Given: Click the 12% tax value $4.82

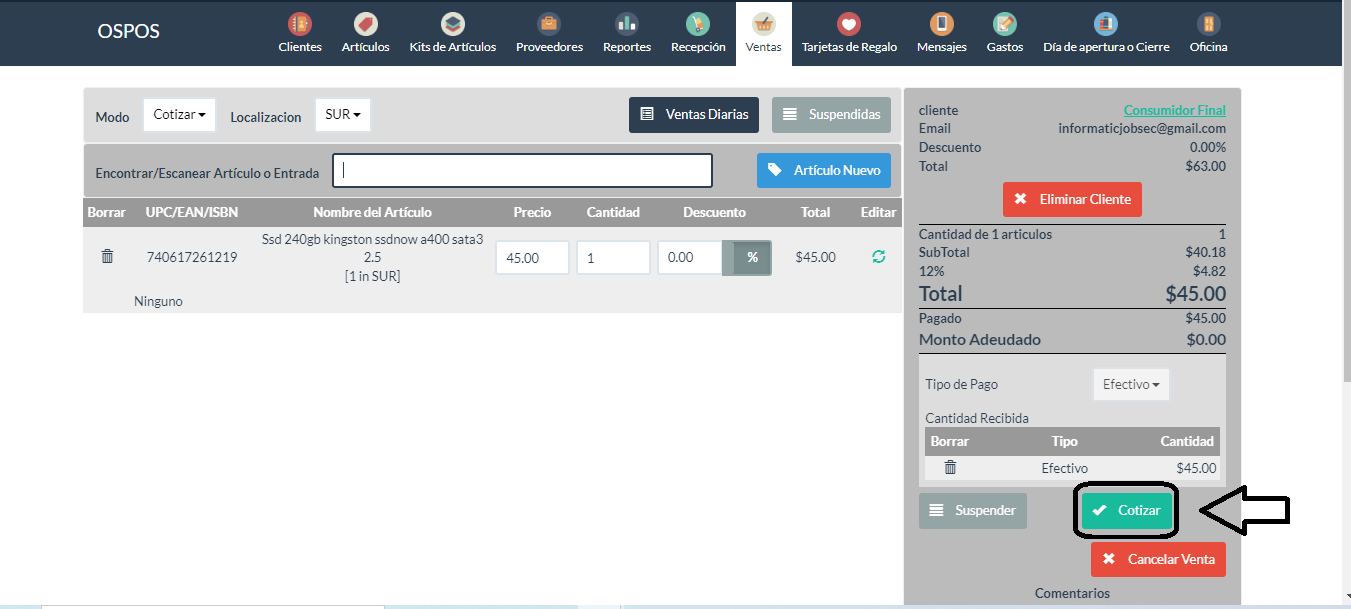Looking at the screenshot, I should (x=1209, y=270).
